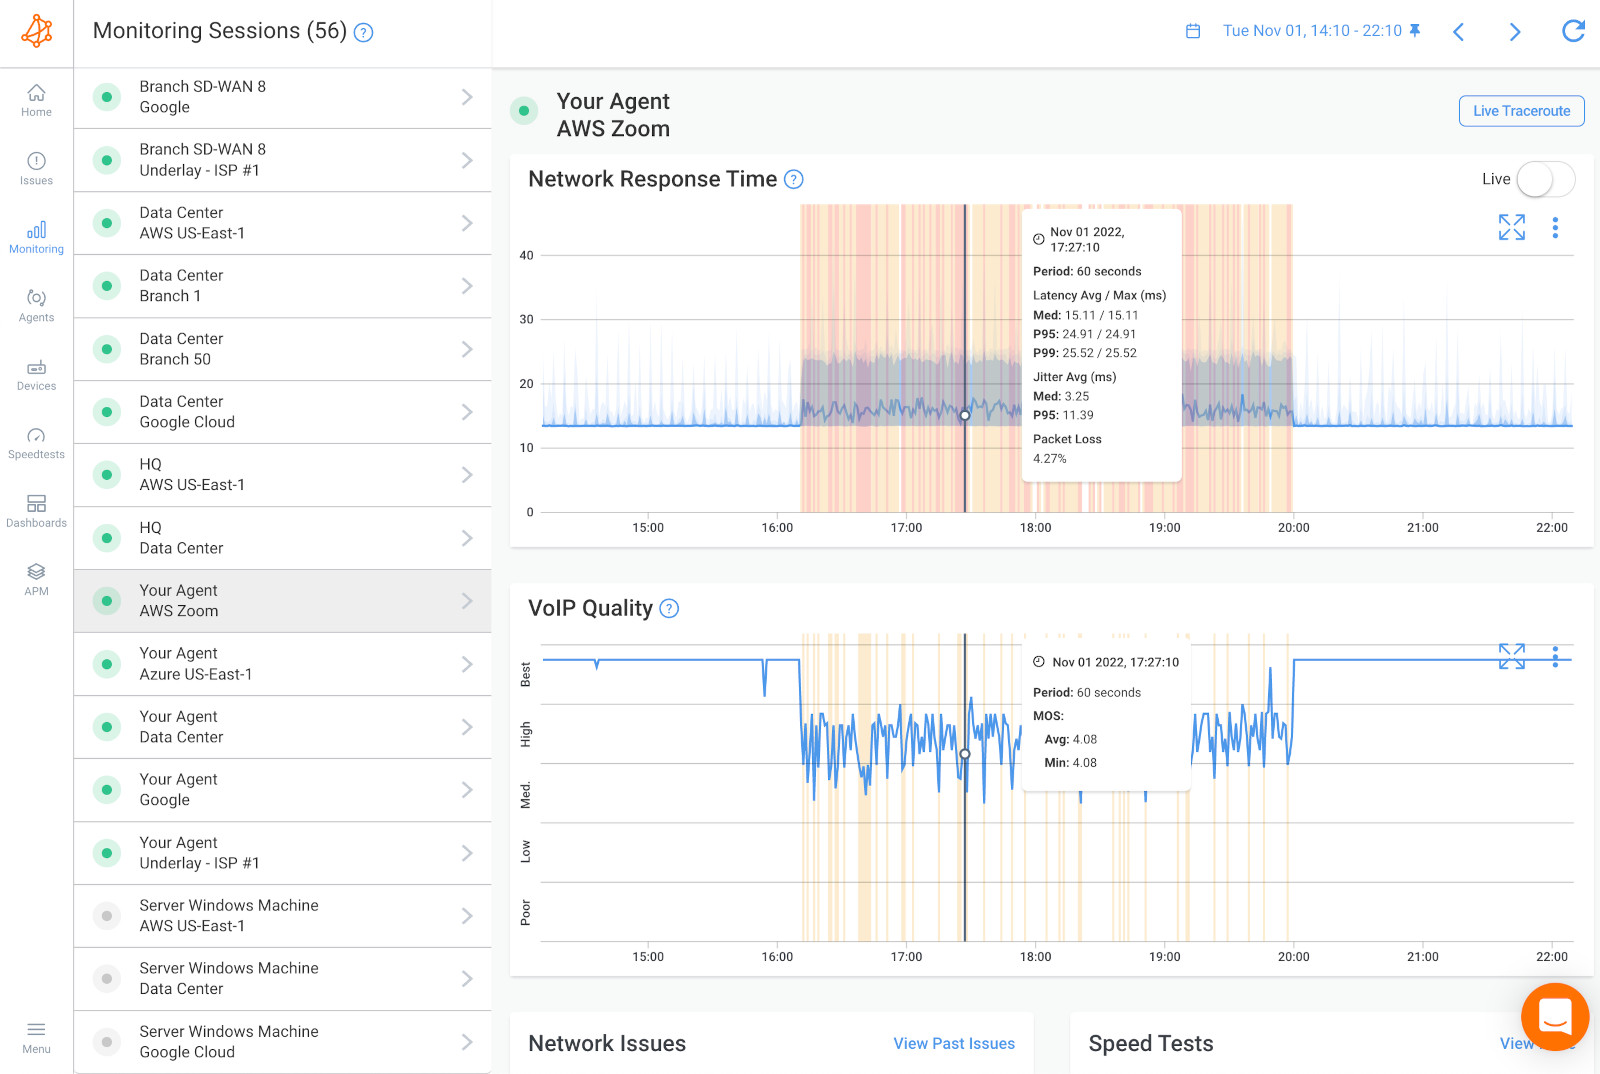Open the Dashboards sidebar icon
The image size is (1600, 1074).
pos(36,509)
